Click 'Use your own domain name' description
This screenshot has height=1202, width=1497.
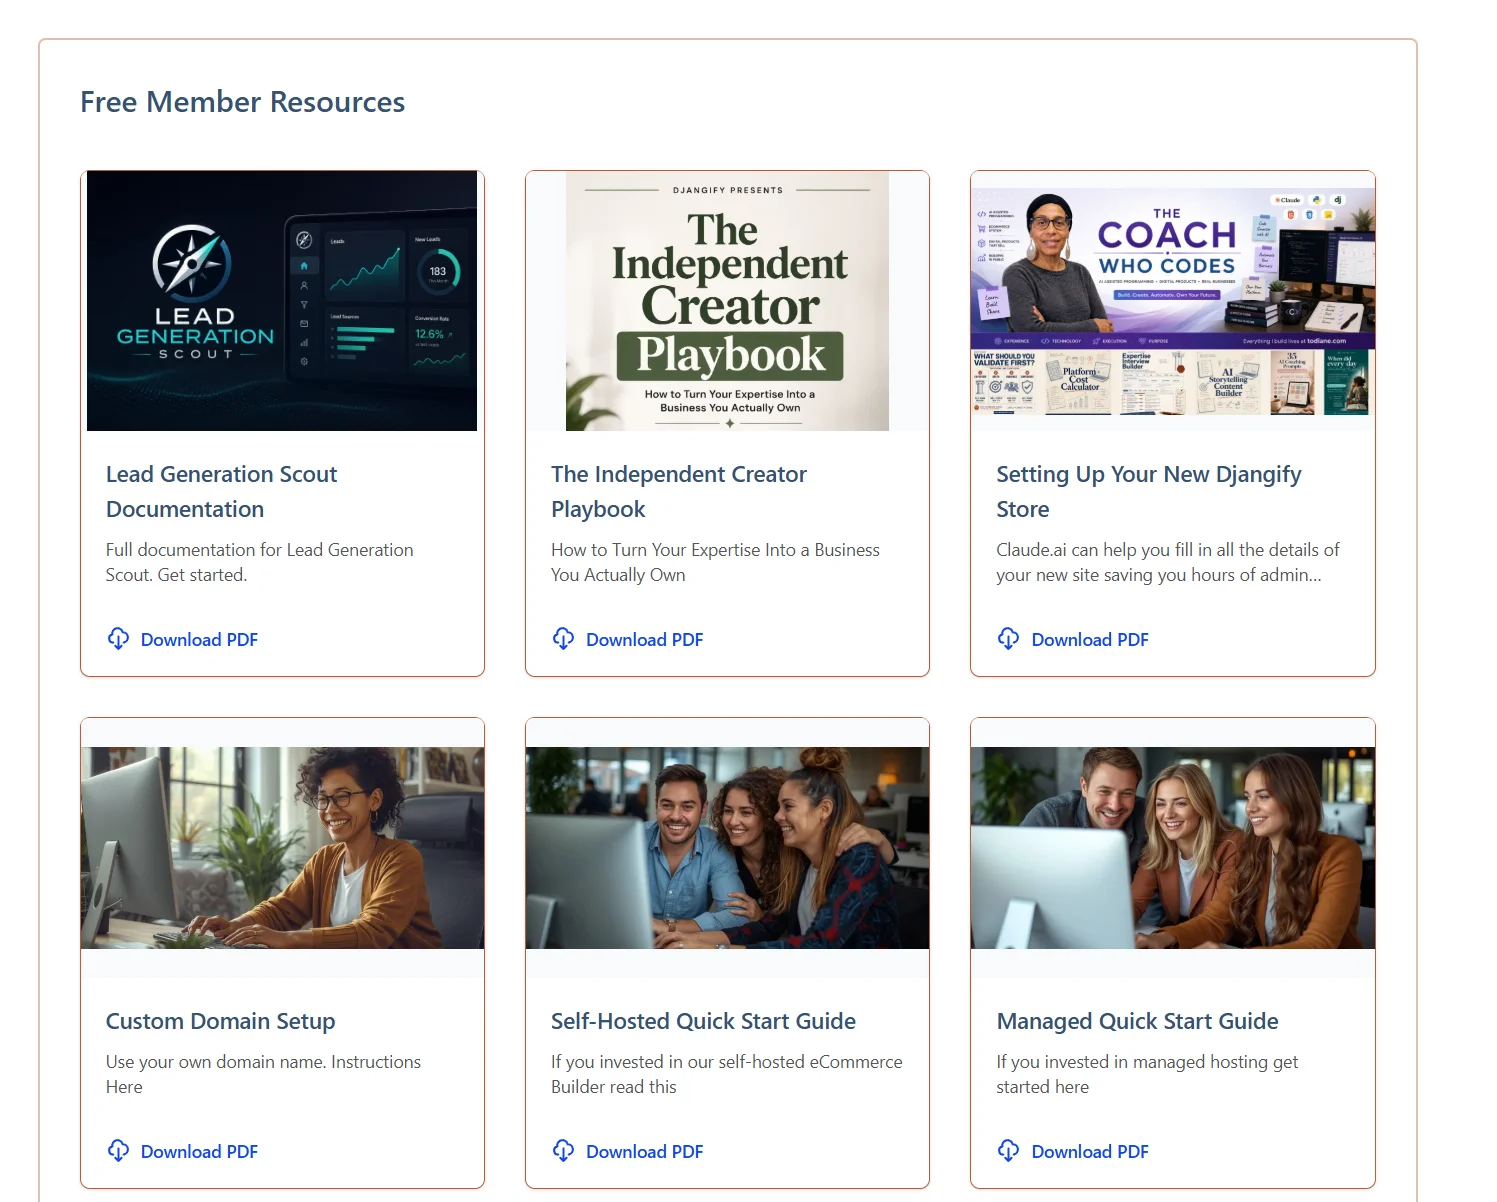click(x=263, y=1074)
